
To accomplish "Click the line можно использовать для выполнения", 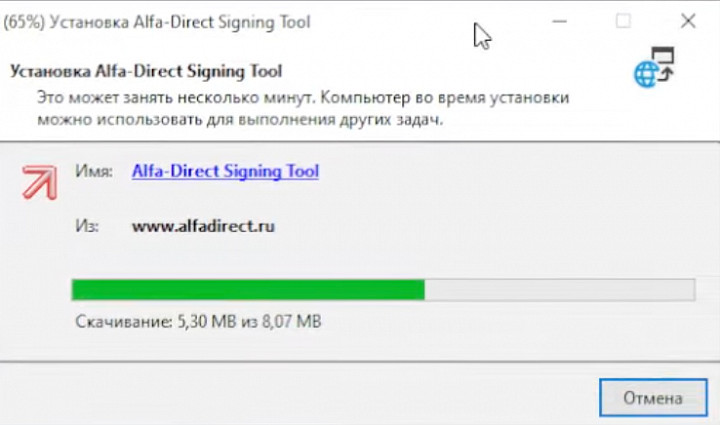I will 240,120.
